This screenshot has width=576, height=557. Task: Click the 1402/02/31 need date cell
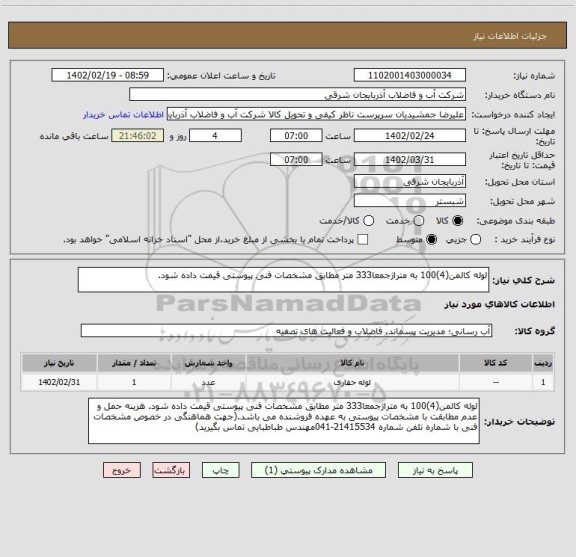tap(59, 382)
